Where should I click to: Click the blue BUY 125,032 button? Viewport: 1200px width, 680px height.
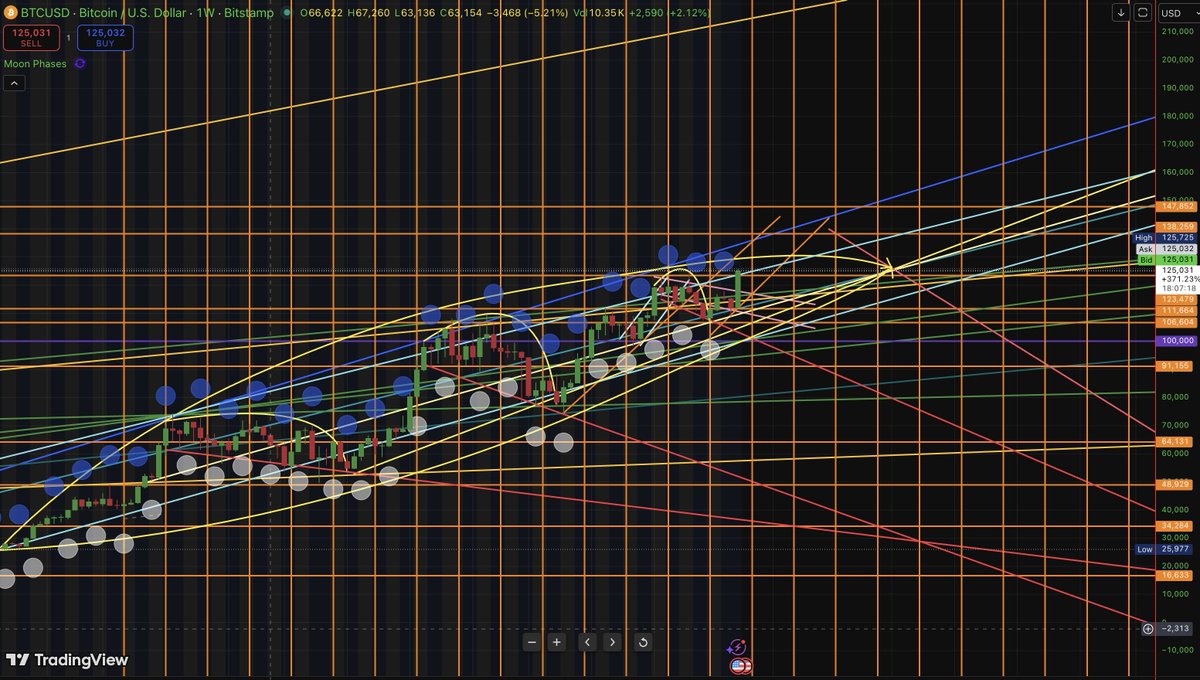105,38
